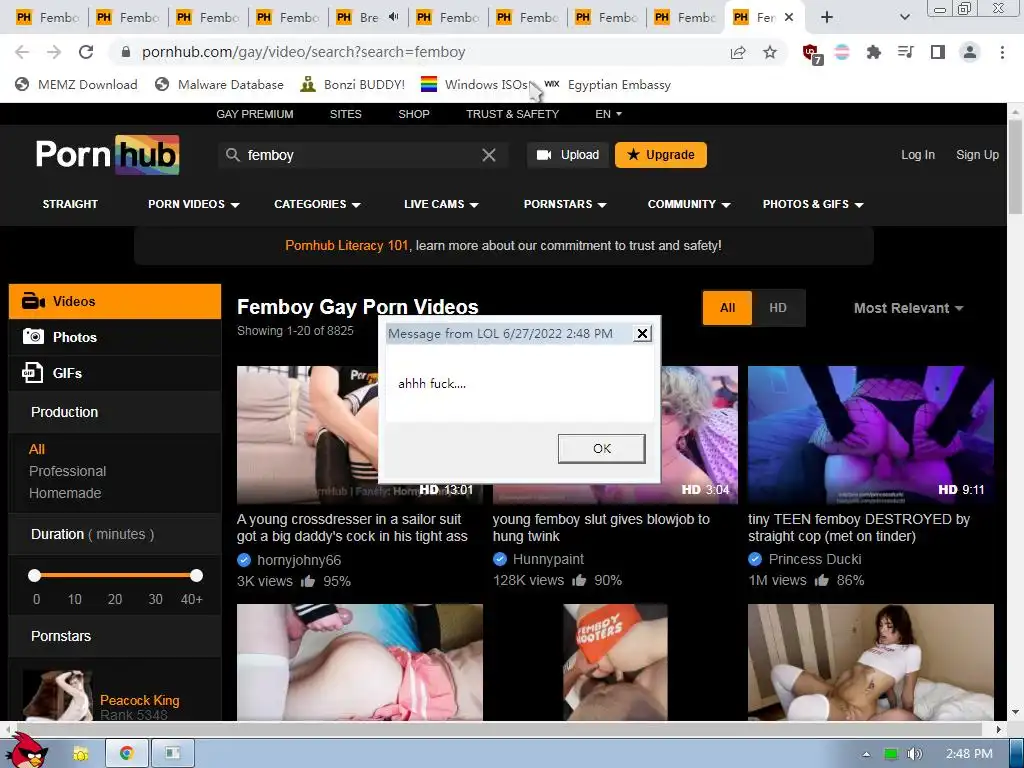Switch to the first browser tab
This screenshot has width=1024, height=768.
pos(47,18)
